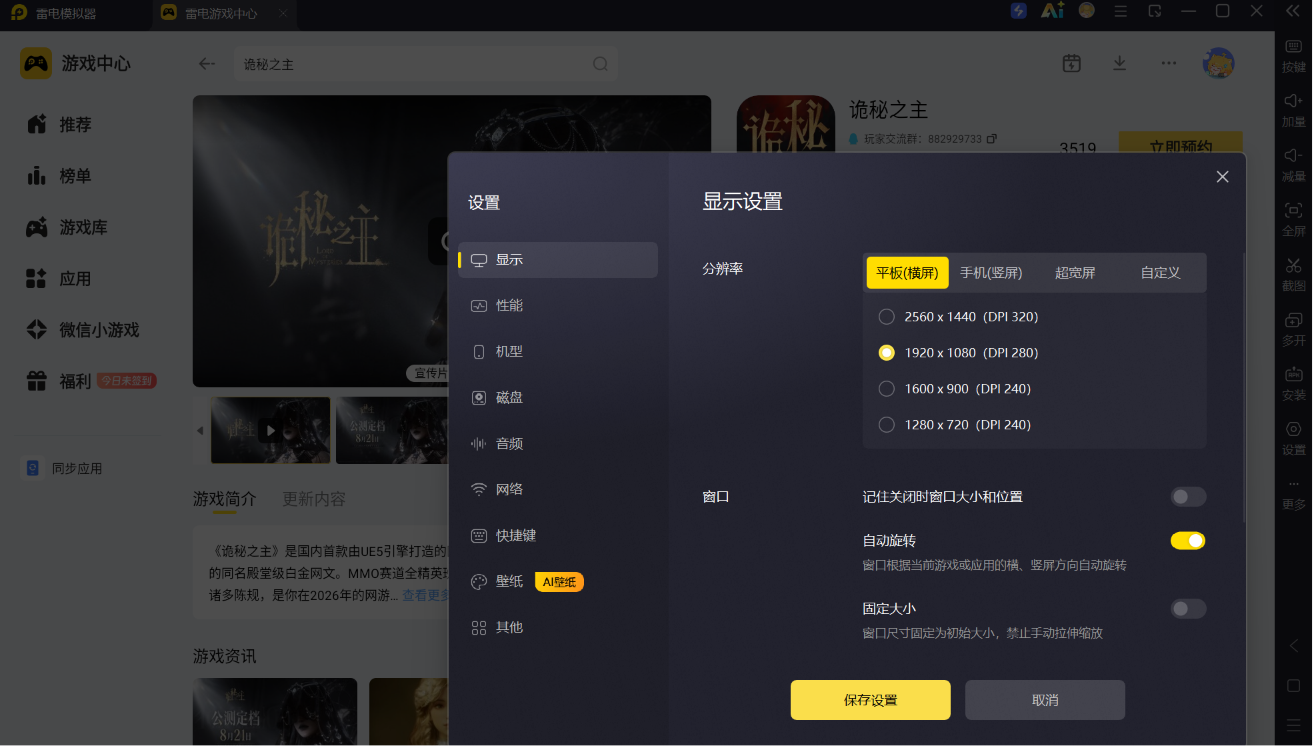Click the search magnifier icon
Screen dimensions: 1313x746
pyautogui.click(x=600, y=63)
